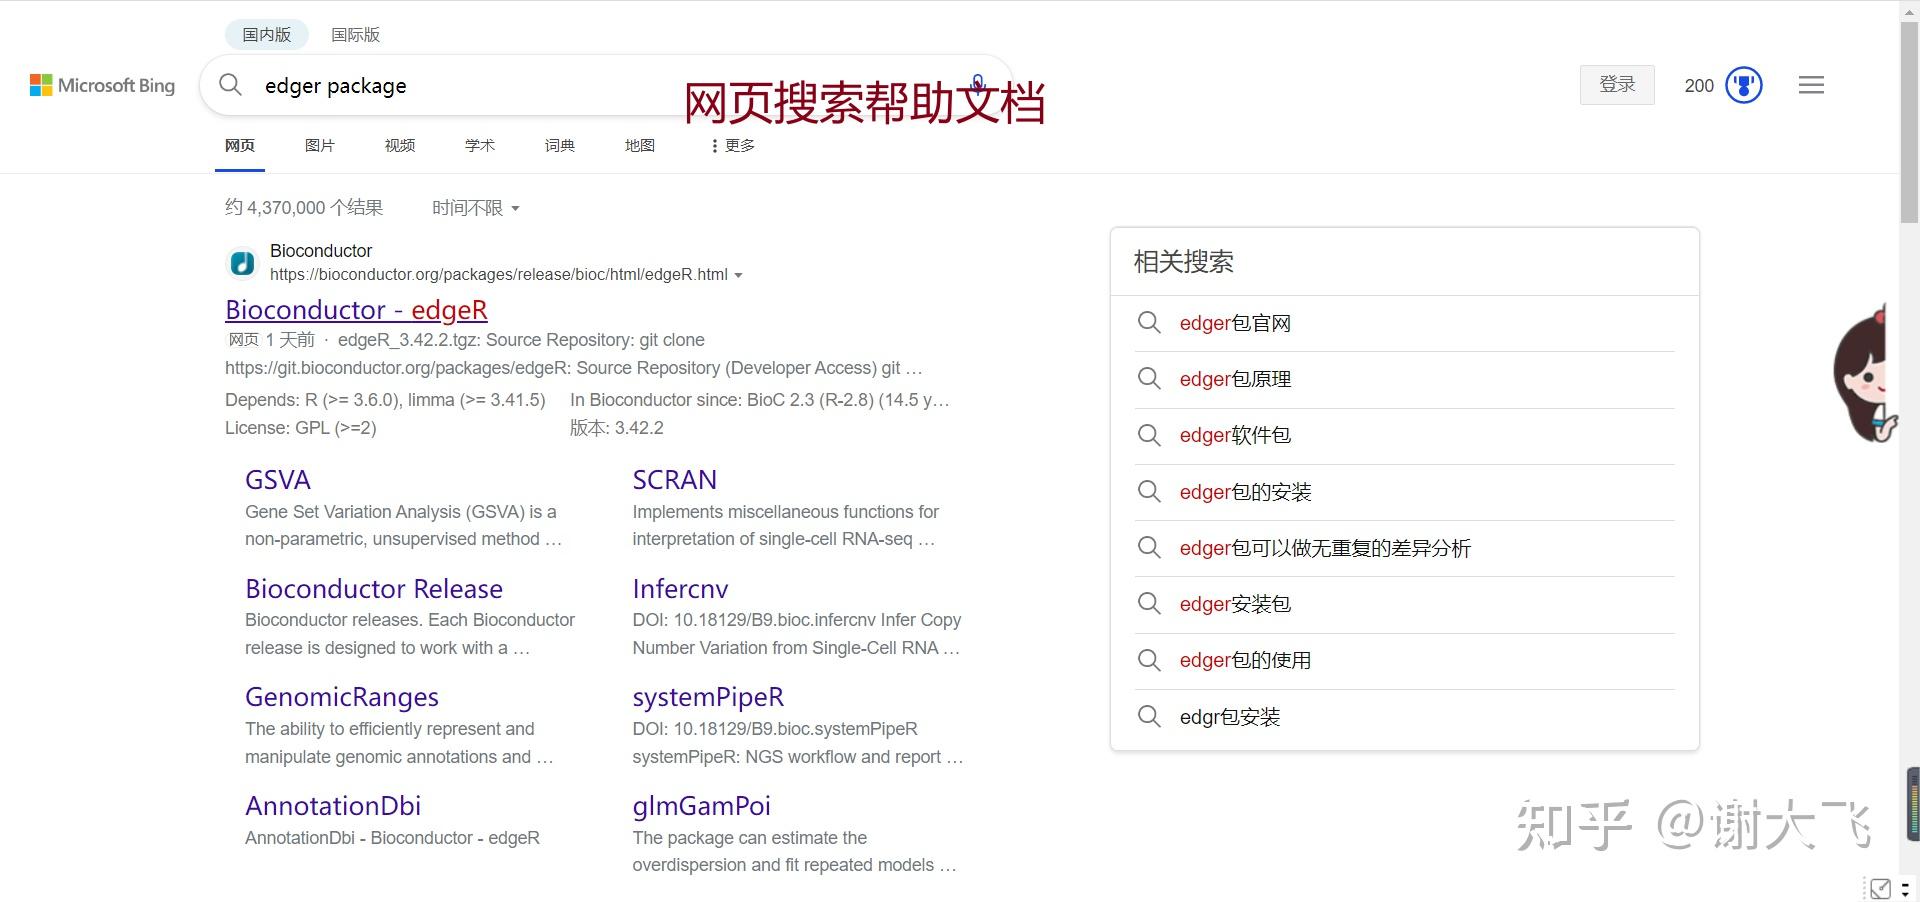Screen dimensions: 1920x902
Task: Open the SCRAN sublink
Action: [x=675, y=480]
